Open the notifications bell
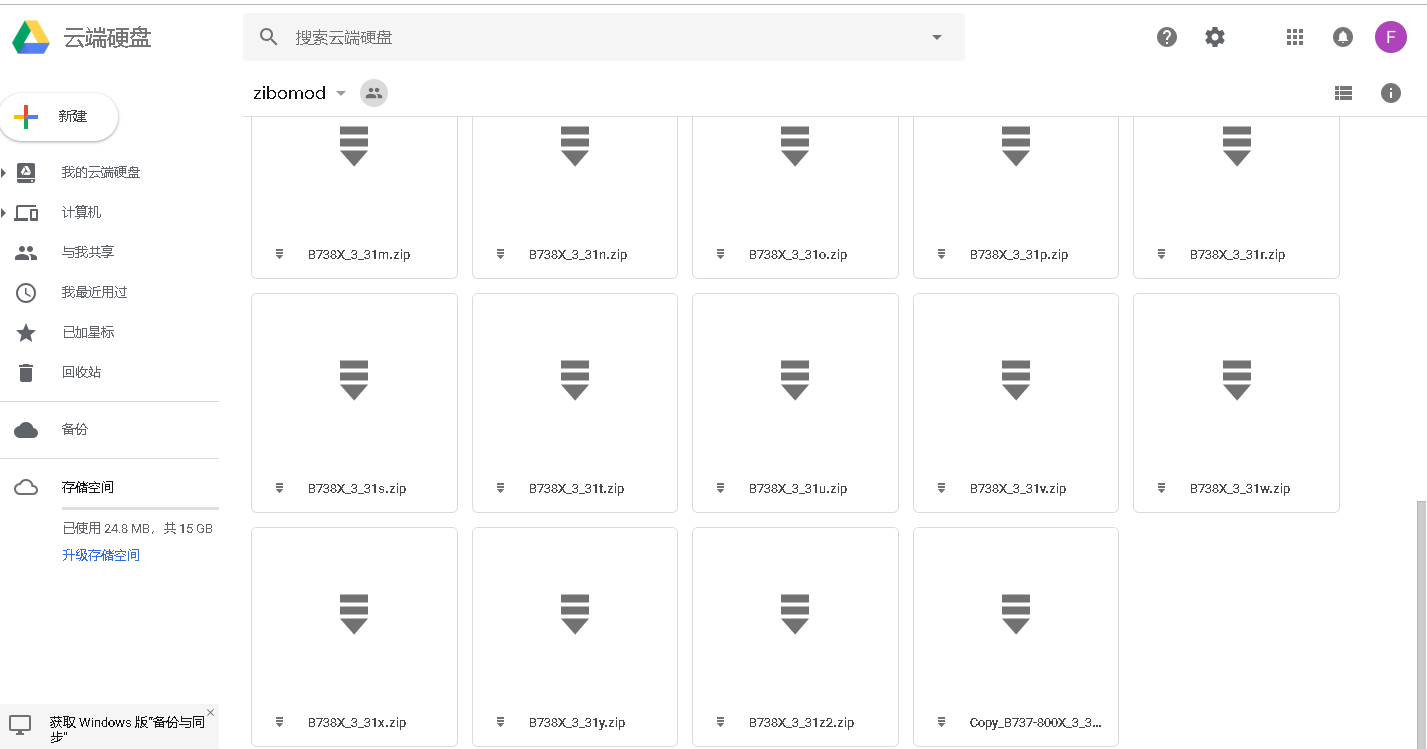 tap(1343, 37)
